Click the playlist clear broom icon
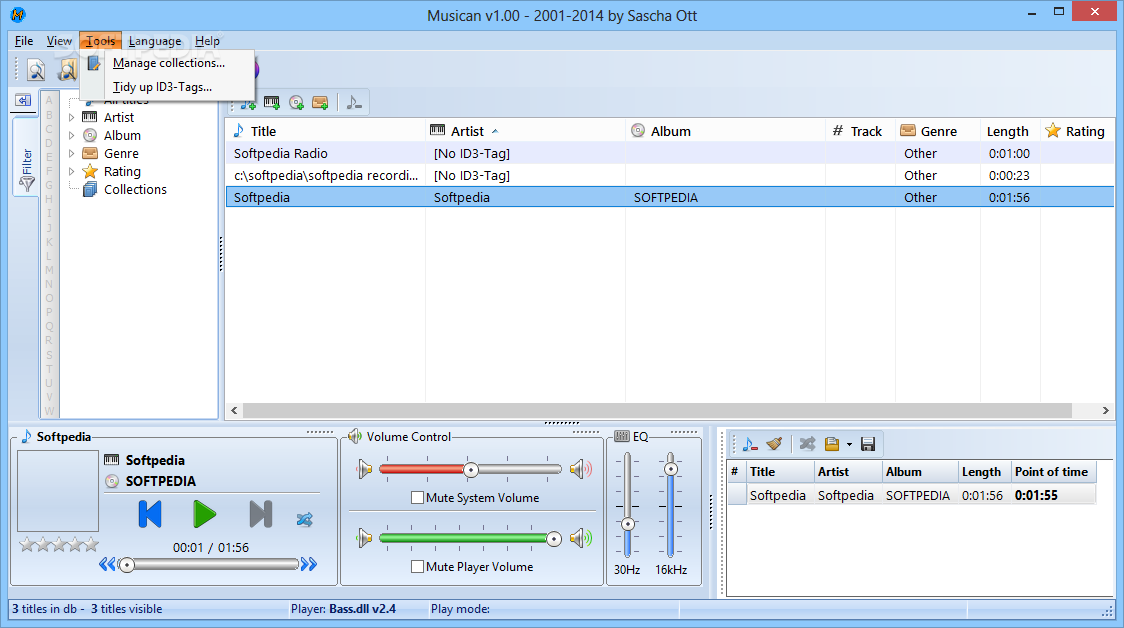Viewport: 1124px width, 628px height. coord(774,444)
